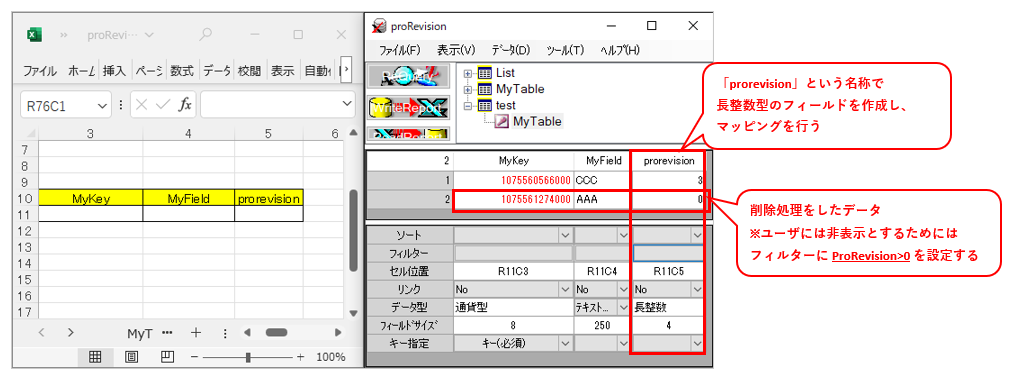Click the new sheet plus button
Viewport: 1010px width, 380px height.
[196, 333]
